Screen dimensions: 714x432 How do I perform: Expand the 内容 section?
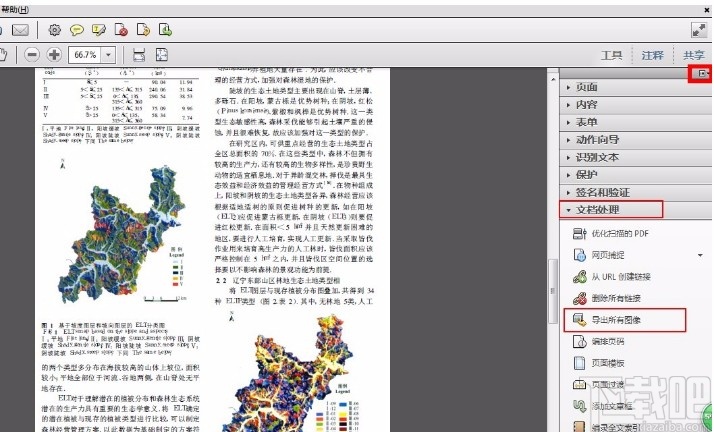click(x=635, y=105)
